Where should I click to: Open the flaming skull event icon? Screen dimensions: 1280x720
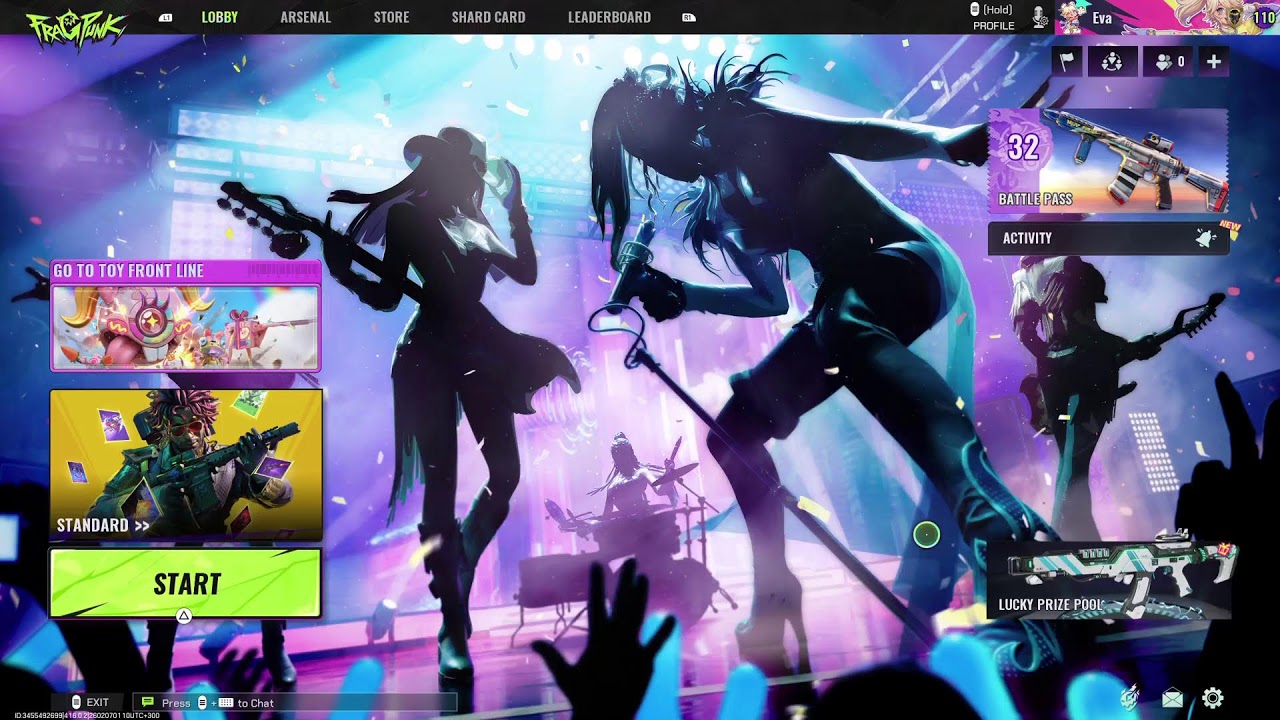pos(1130,698)
